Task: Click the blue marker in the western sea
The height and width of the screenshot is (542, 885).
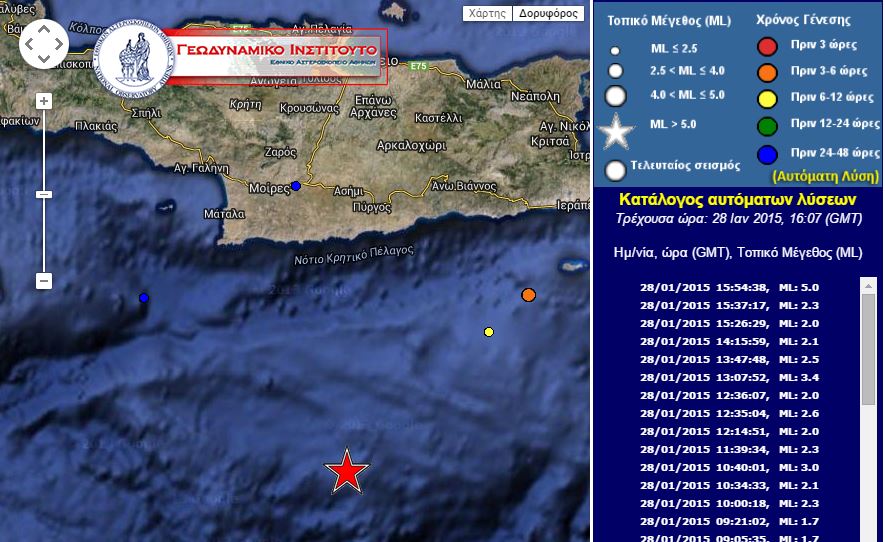Action: (x=144, y=298)
